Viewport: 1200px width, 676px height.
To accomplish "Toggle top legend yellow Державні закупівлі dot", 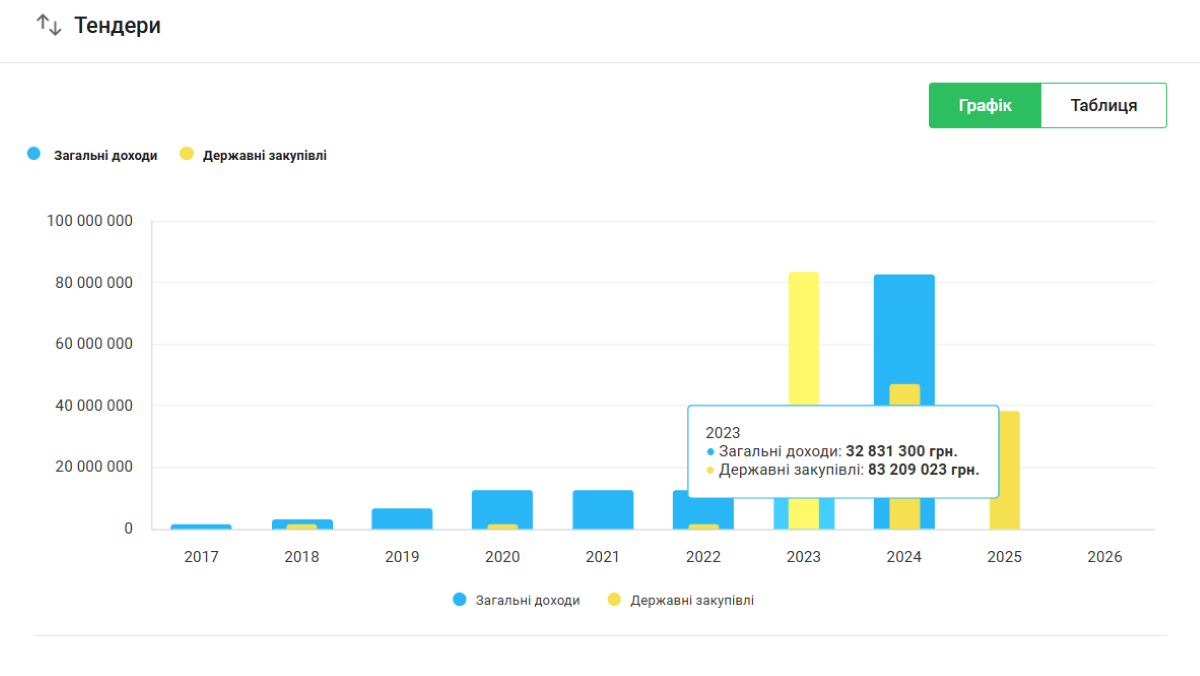I will click(x=186, y=155).
